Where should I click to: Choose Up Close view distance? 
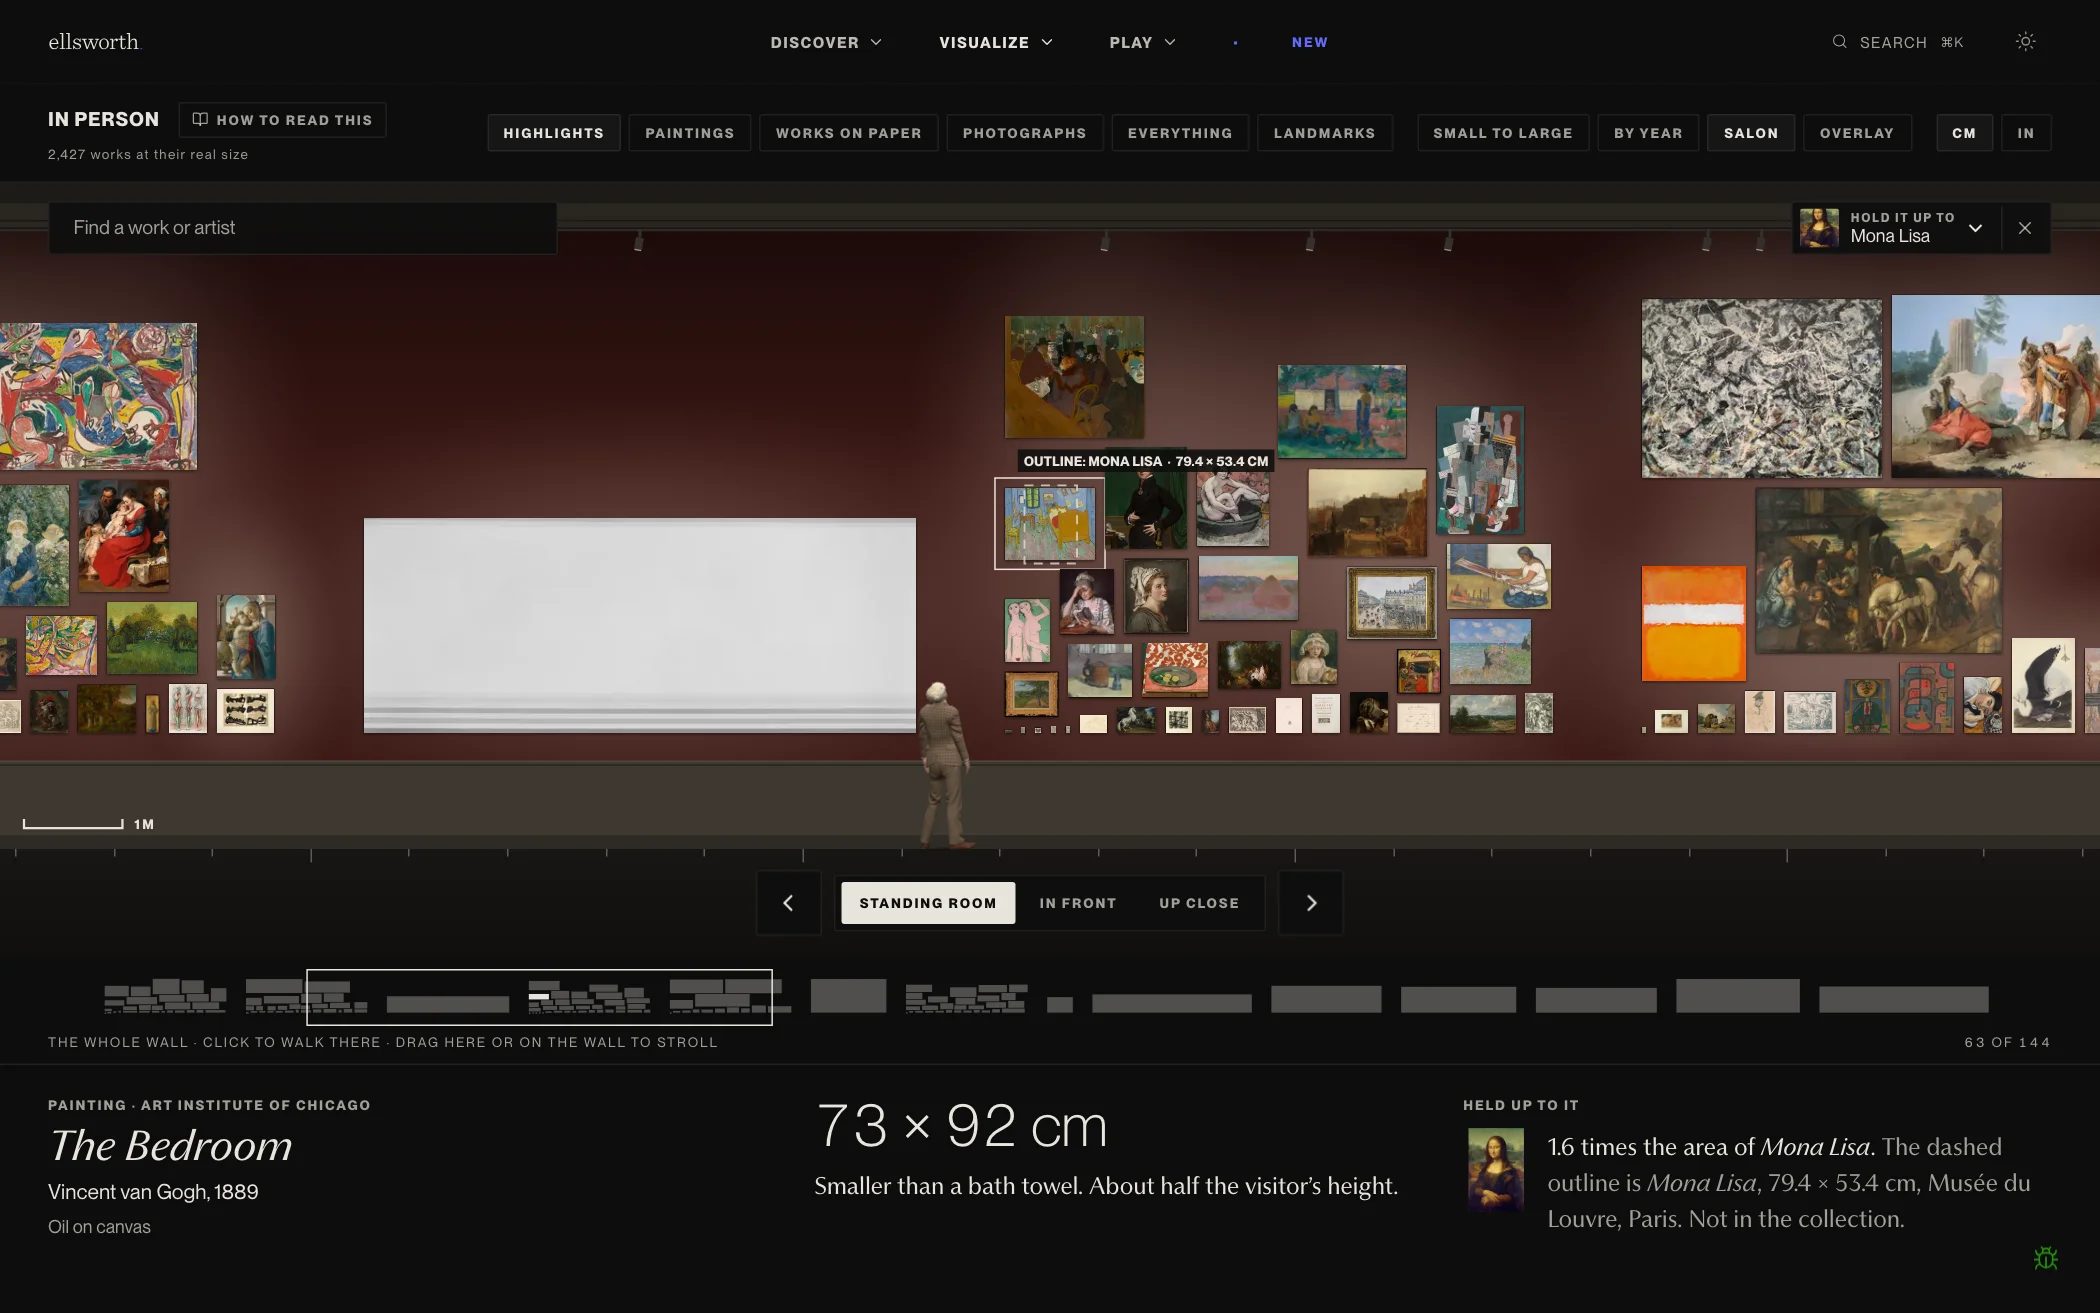tap(1199, 903)
